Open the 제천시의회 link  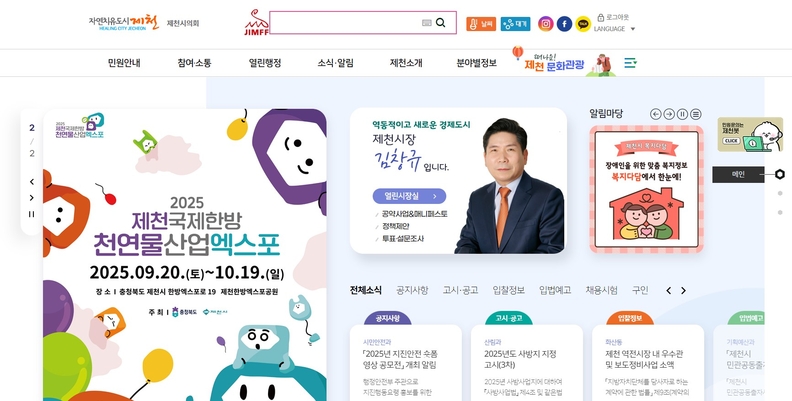coord(183,23)
